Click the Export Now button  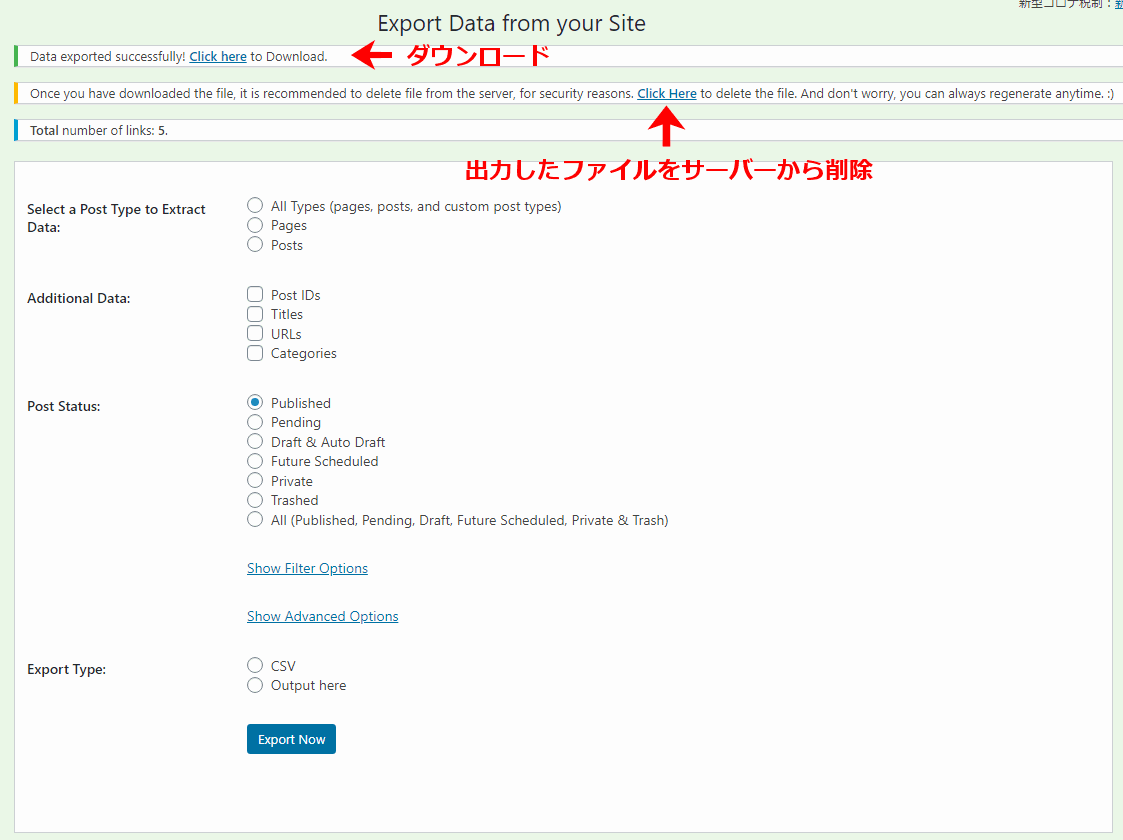pos(291,739)
